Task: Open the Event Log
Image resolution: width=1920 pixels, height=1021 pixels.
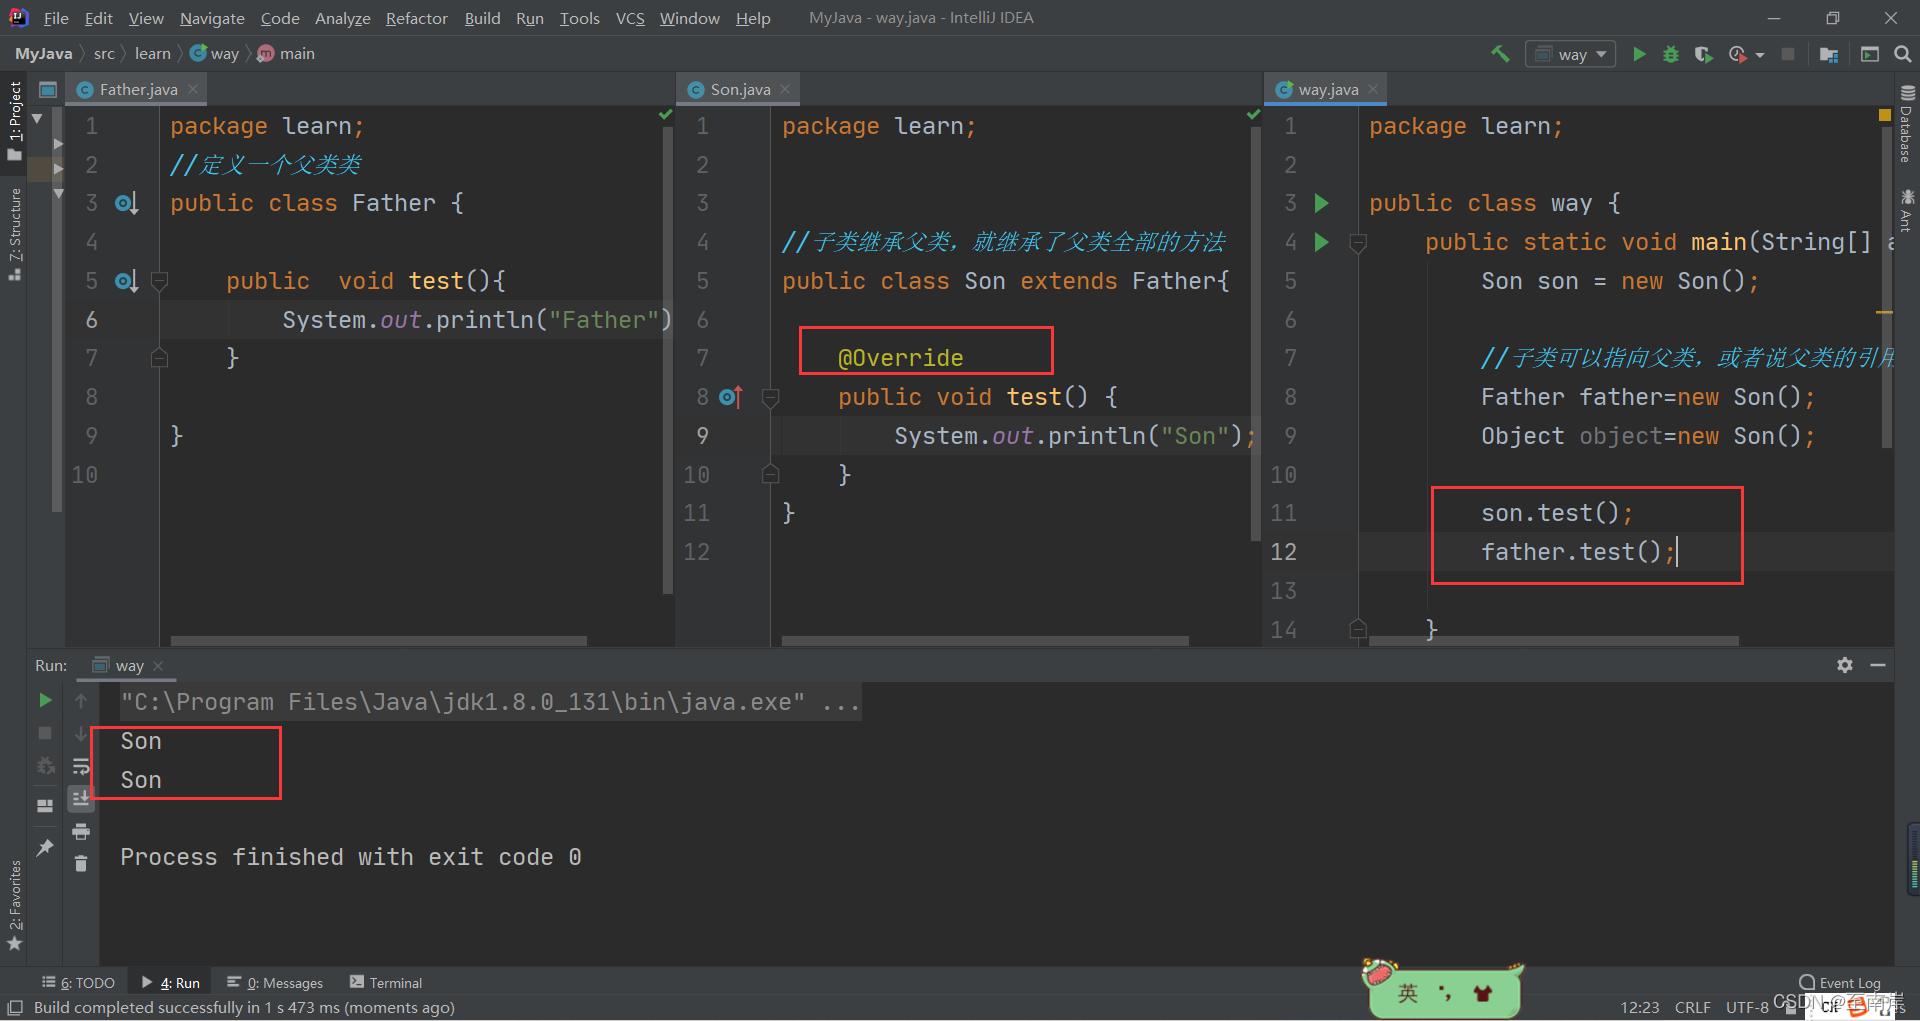Action: click(1840, 983)
